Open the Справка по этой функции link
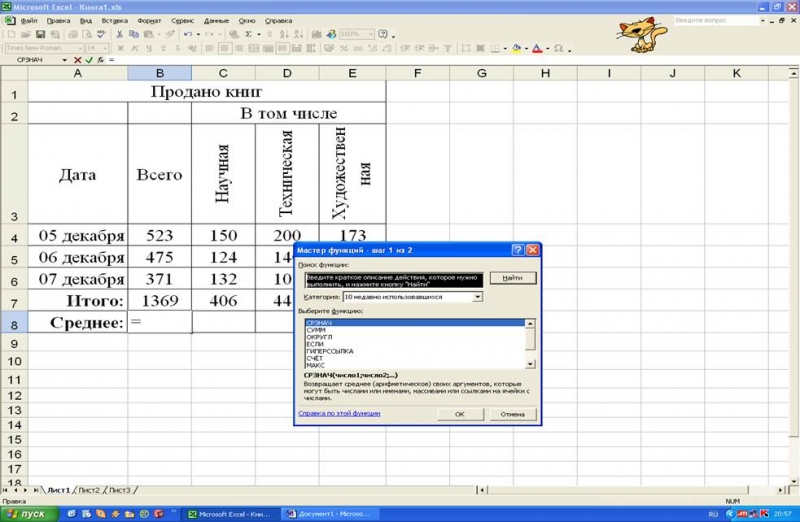This screenshot has width=800, height=522. 339,413
